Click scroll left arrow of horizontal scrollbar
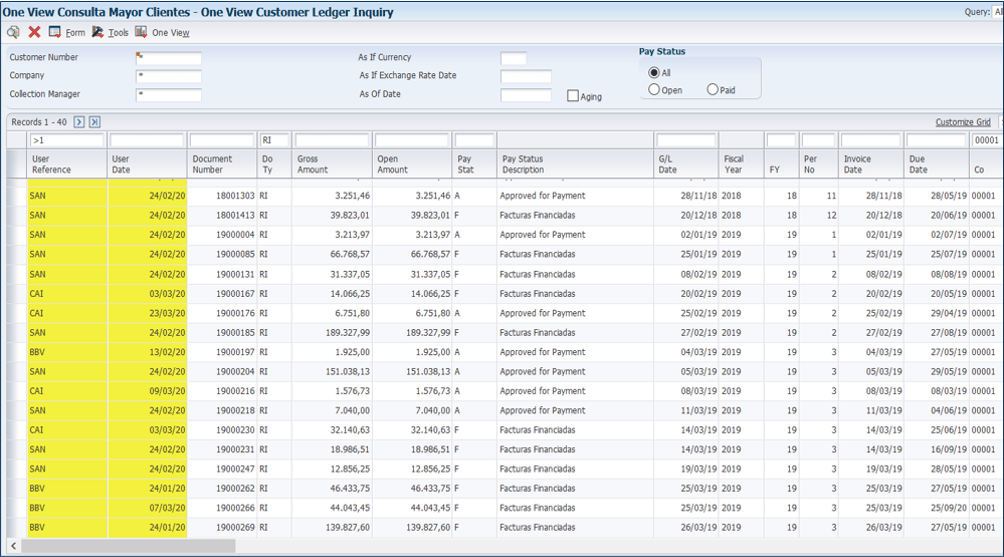Image resolution: width=1004 pixels, height=557 pixels. [x=13, y=546]
